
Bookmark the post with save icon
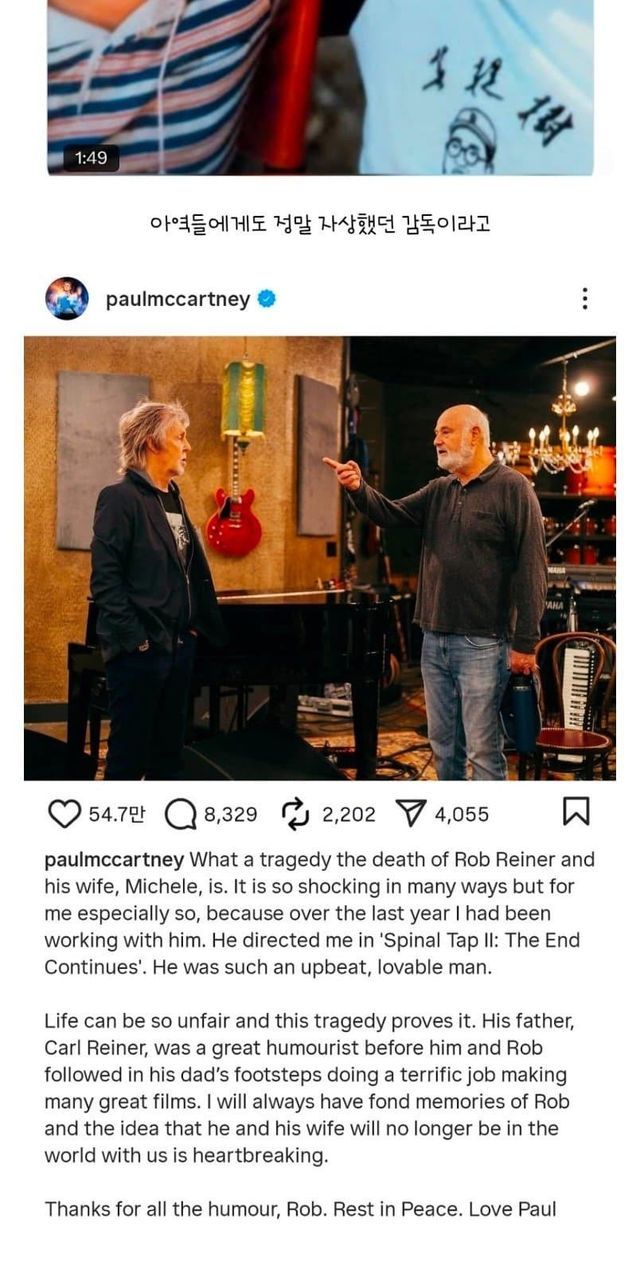[576, 812]
